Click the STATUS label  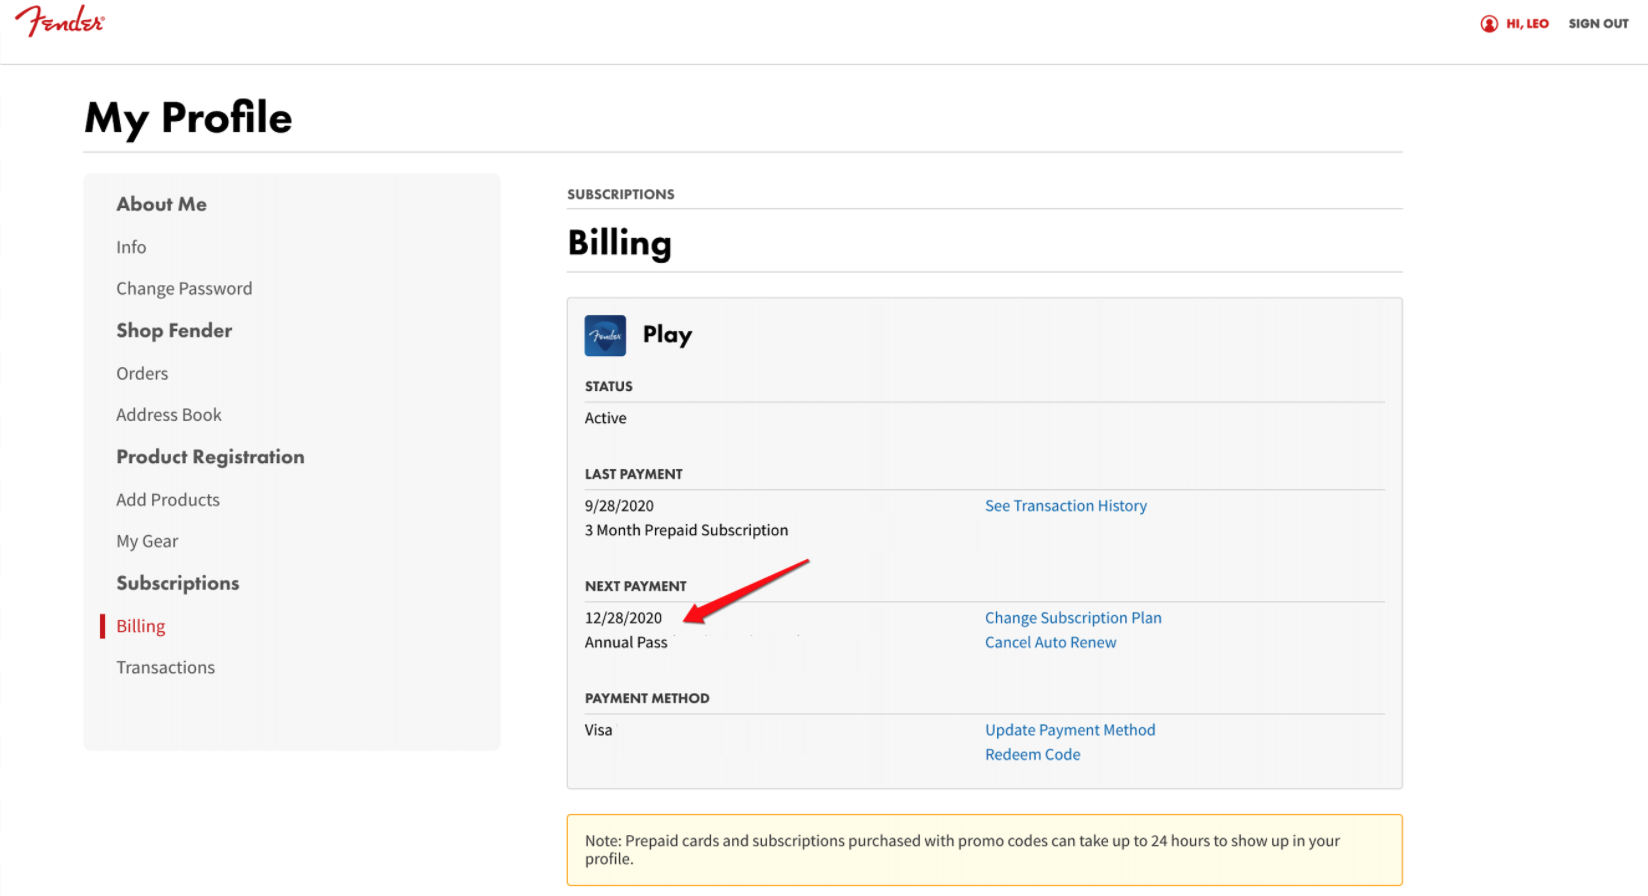click(609, 386)
